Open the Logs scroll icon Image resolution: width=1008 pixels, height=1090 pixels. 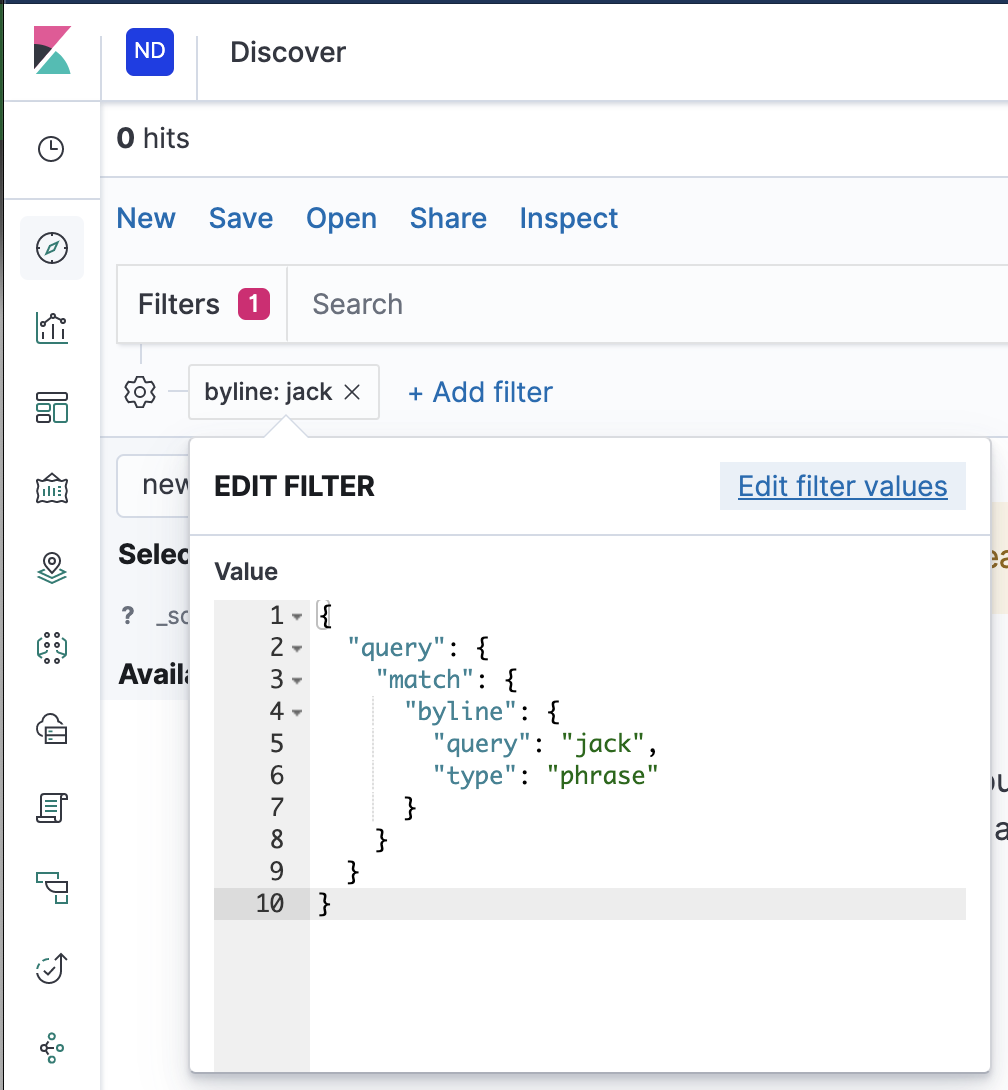pos(52,808)
